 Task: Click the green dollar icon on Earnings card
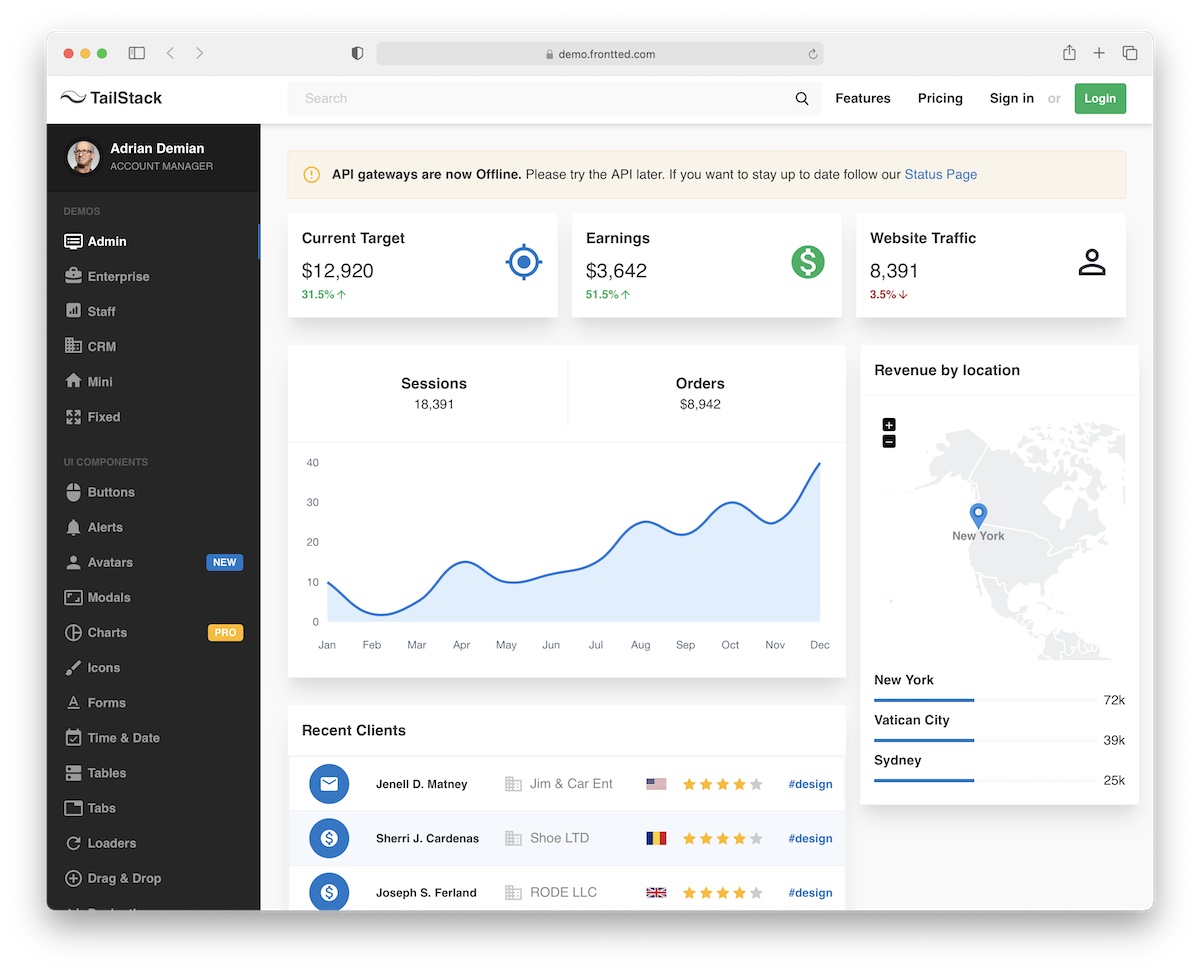point(807,262)
